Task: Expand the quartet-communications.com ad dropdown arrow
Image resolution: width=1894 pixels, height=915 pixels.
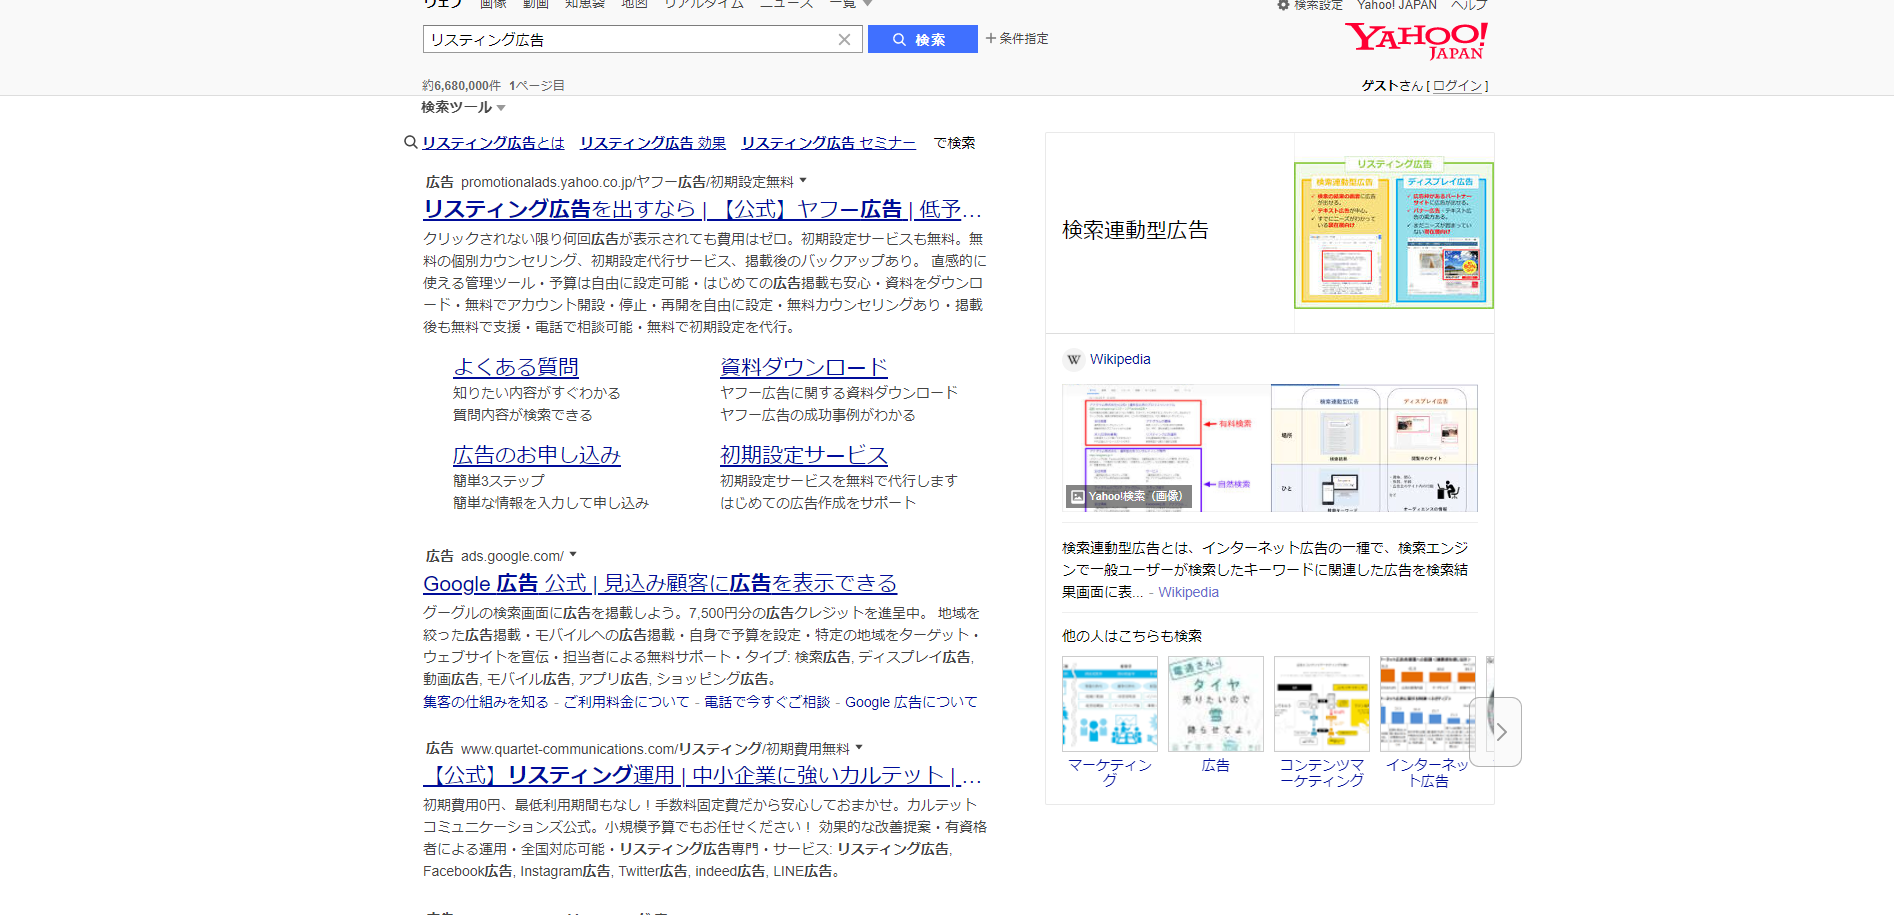Action: tap(859, 747)
